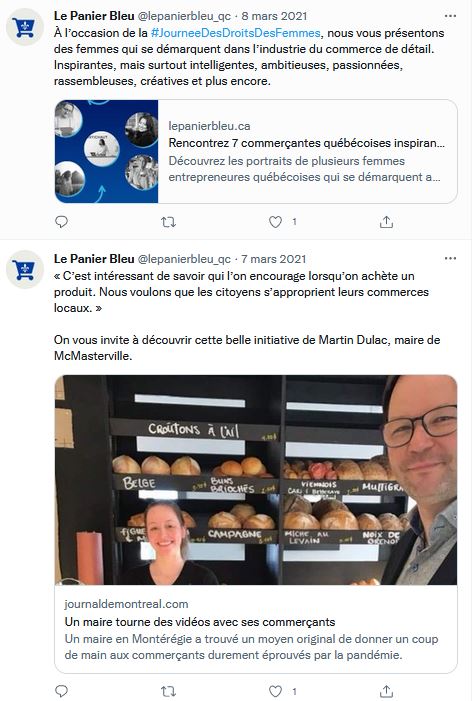Open 'Un maire tourne des vidéos' article

click(x=200, y=622)
